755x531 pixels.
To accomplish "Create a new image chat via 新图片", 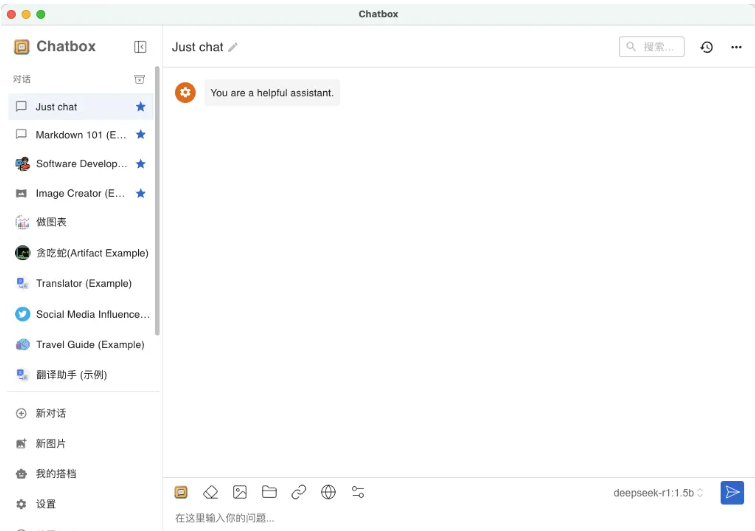I will (81, 443).
